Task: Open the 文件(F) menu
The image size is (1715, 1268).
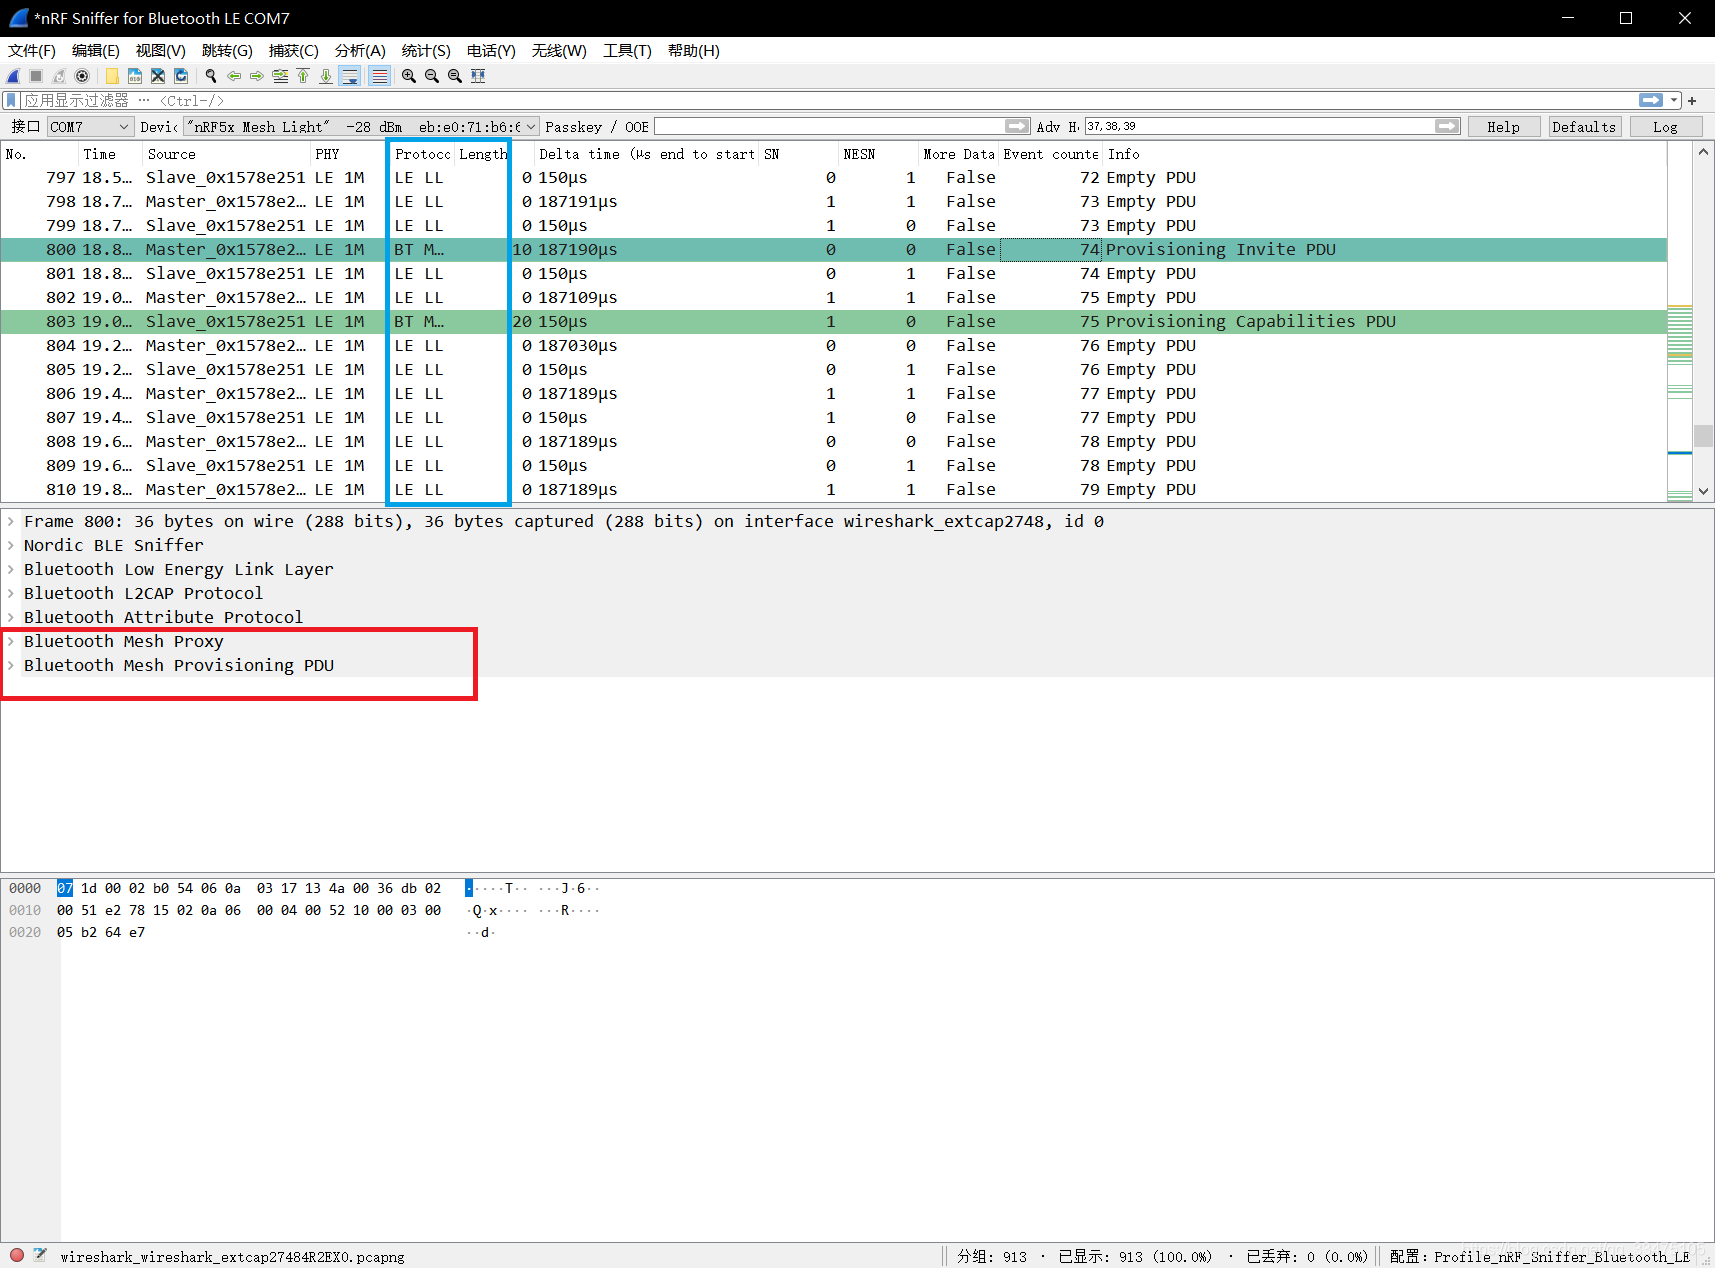Action: 32,51
